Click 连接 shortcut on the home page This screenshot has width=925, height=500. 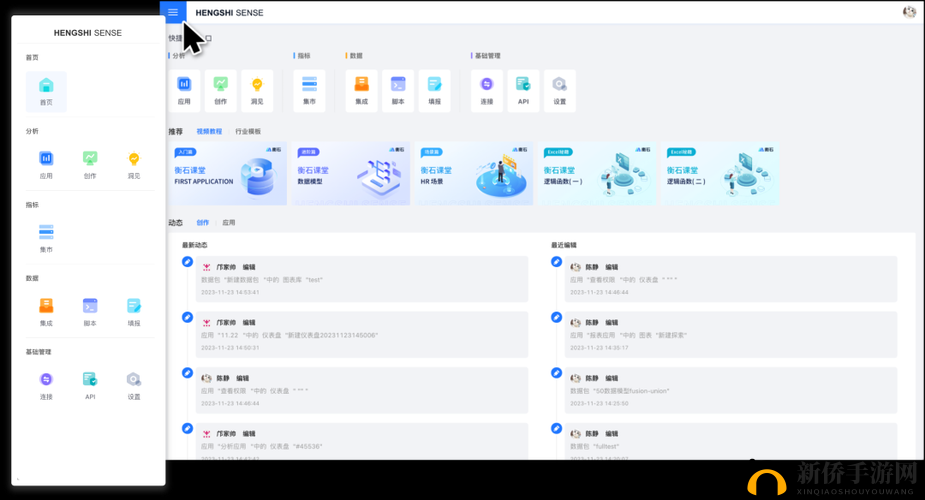pyautogui.click(x=487, y=91)
